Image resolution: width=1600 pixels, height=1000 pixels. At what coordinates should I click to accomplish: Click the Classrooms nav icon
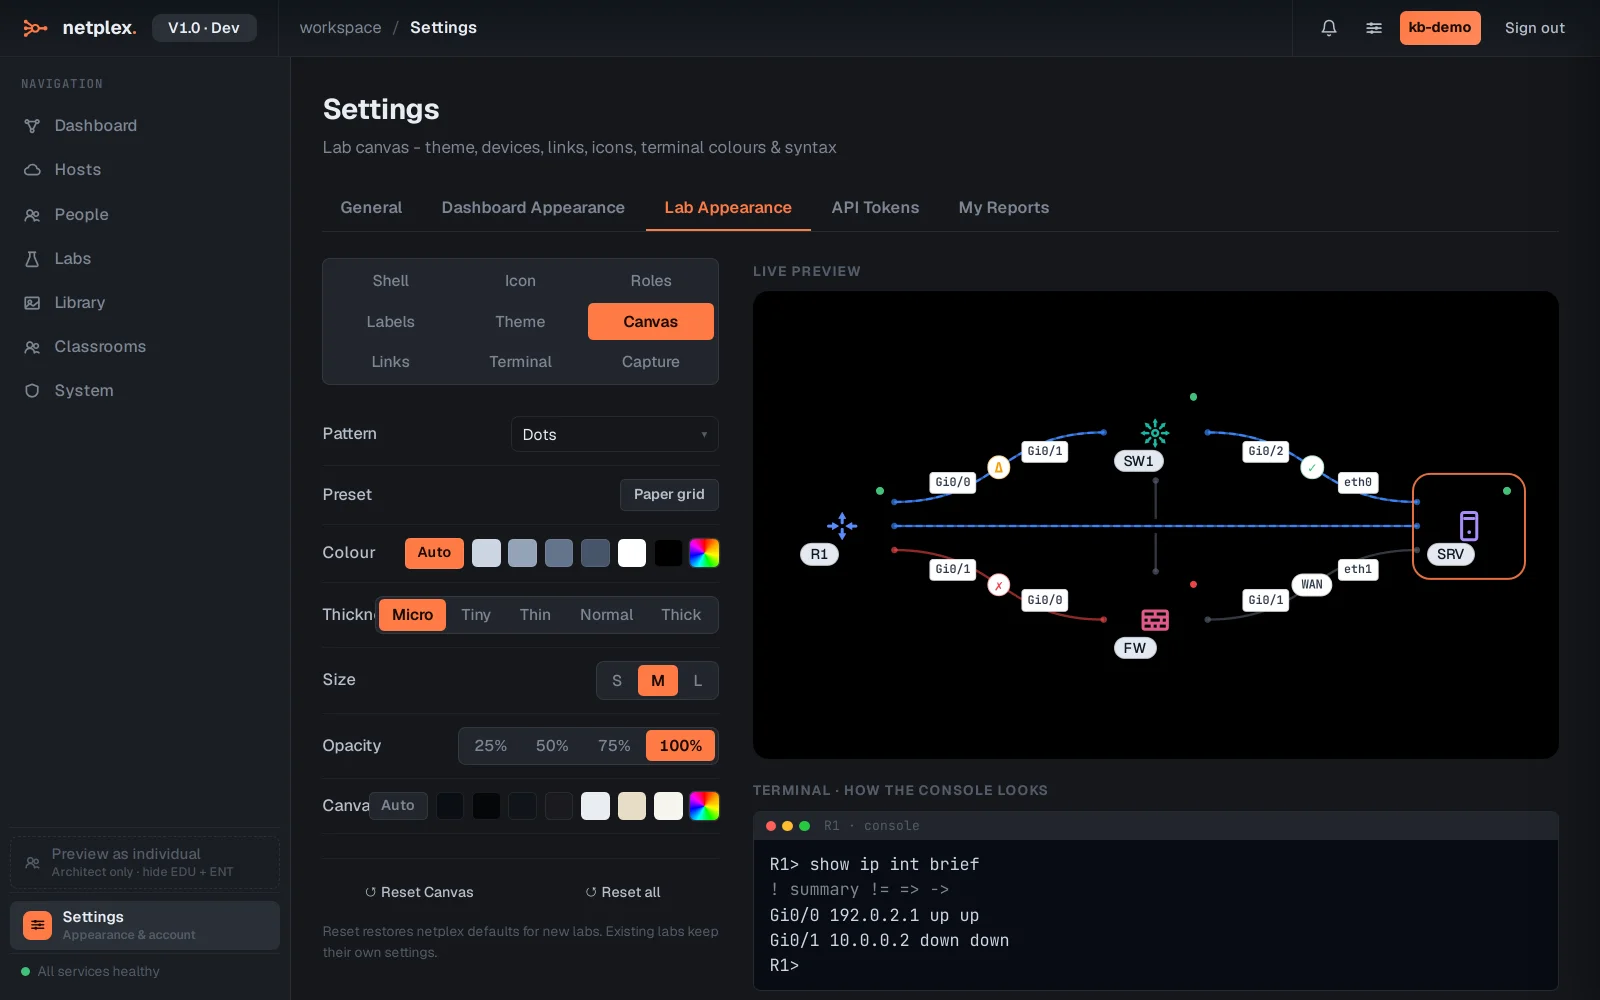(32, 347)
